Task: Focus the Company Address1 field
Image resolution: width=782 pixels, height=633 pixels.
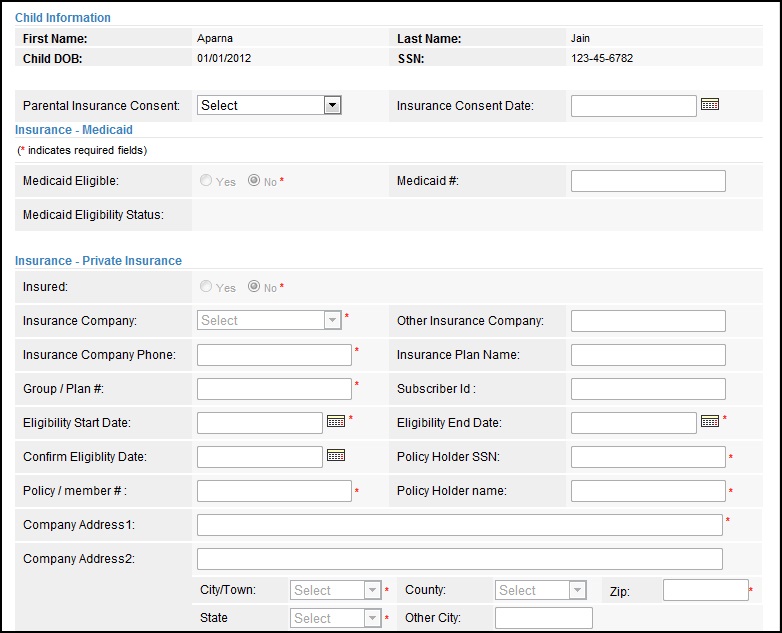Action: tap(459, 525)
